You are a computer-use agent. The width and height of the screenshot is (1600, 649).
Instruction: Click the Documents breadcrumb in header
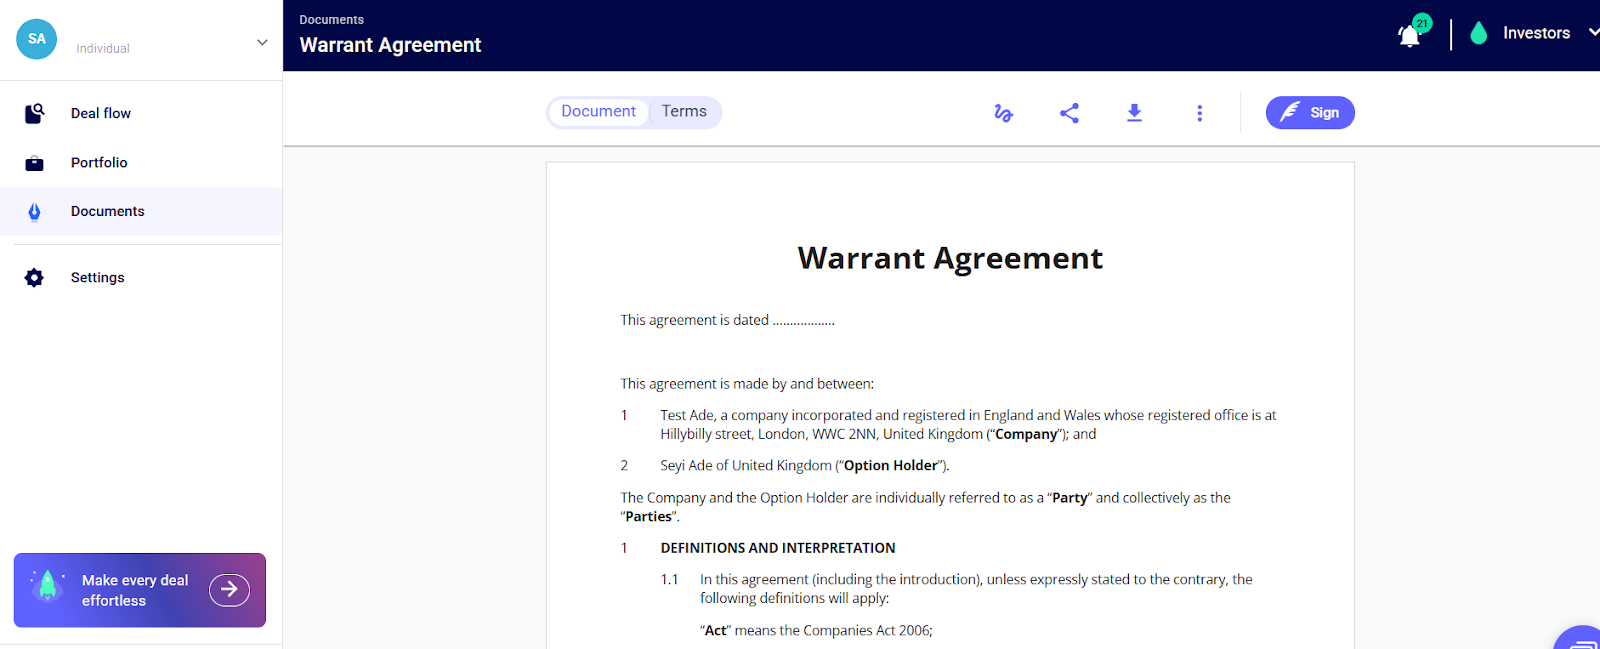point(331,20)
